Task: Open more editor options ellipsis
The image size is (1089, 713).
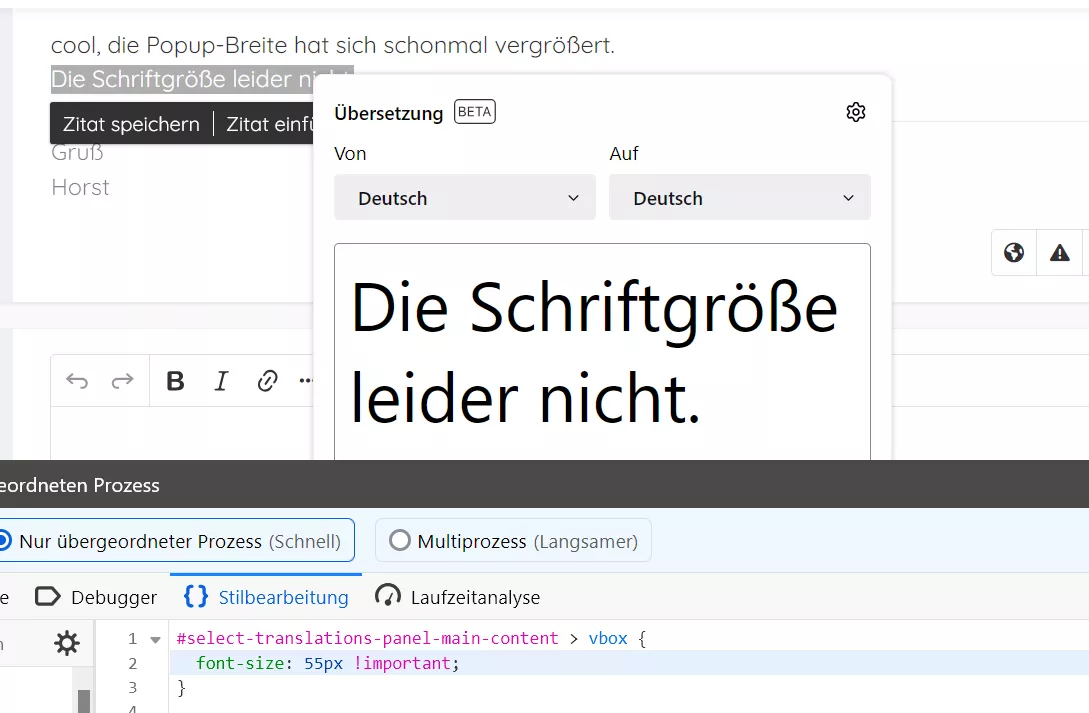Action: tap(306, 380)
